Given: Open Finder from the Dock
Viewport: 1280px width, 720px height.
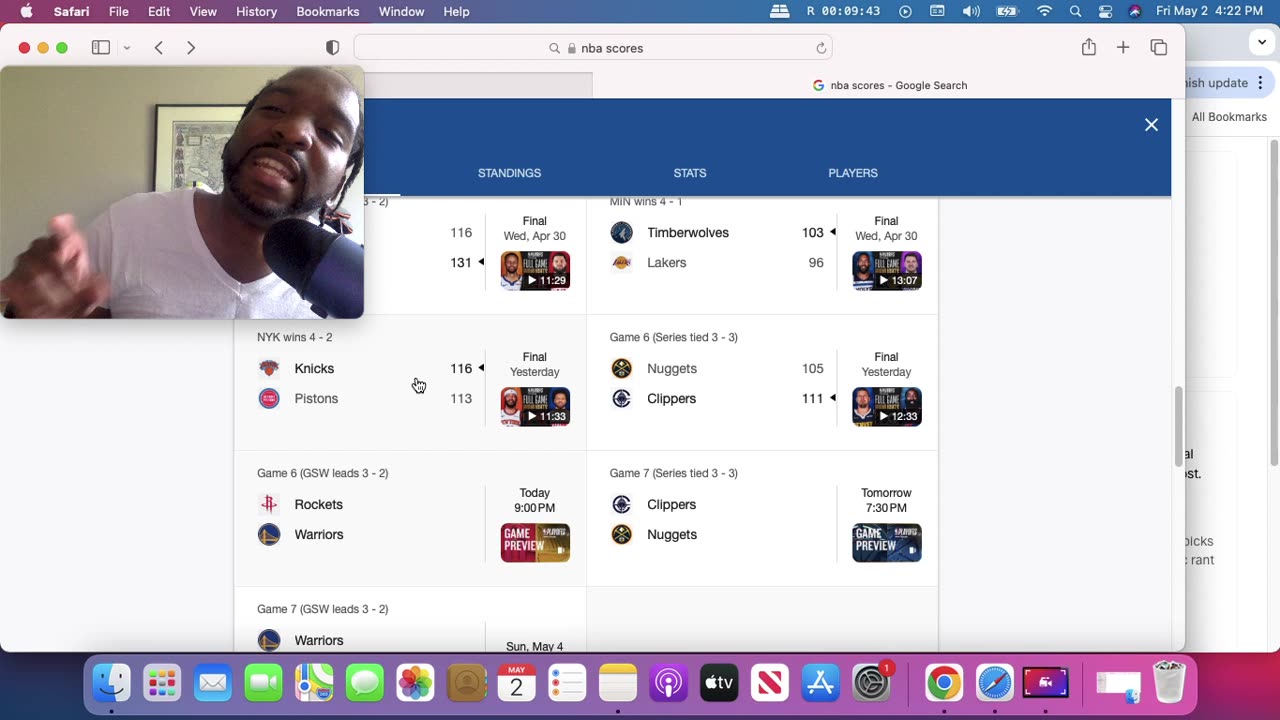Looking at the screenshot, I should coord(111,683).
